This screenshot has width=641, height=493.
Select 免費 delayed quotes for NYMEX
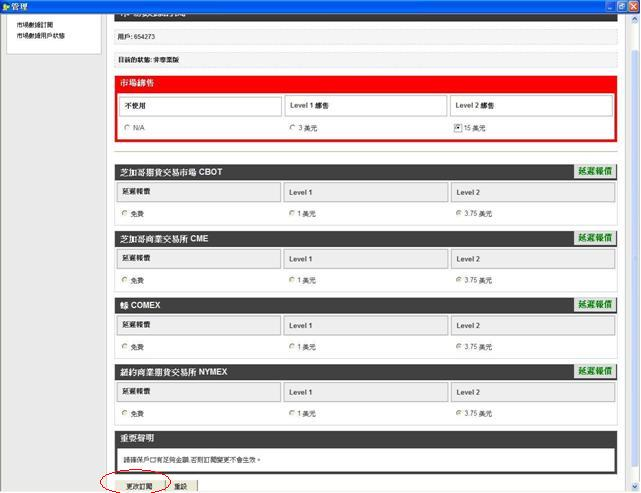[x=125, y=413]
